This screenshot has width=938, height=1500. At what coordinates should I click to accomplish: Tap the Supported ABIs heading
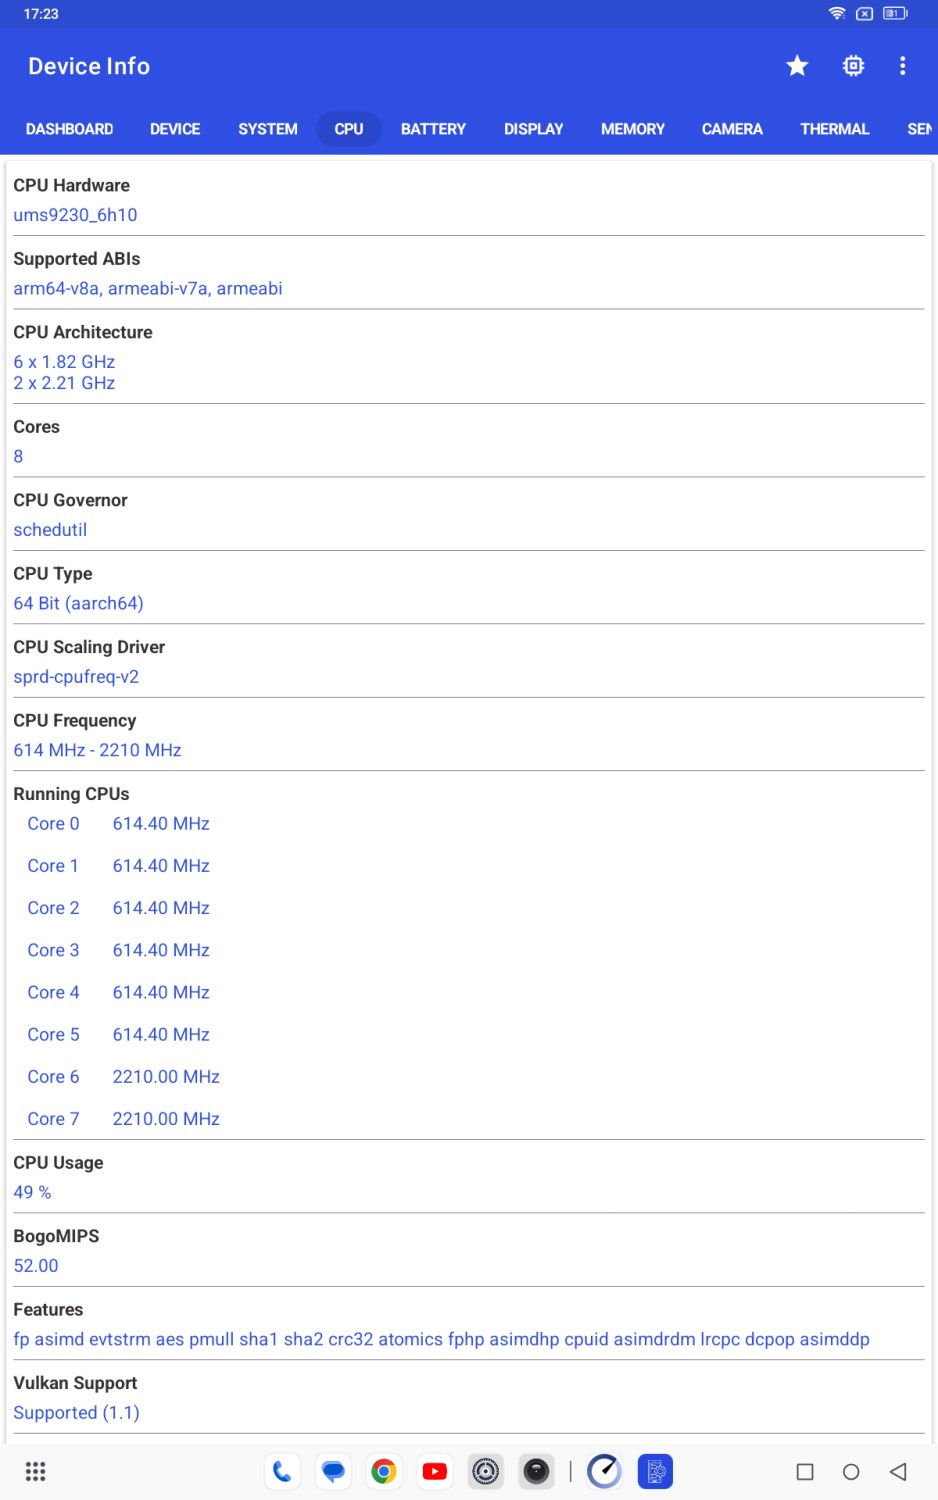click(x=76, y=259)
